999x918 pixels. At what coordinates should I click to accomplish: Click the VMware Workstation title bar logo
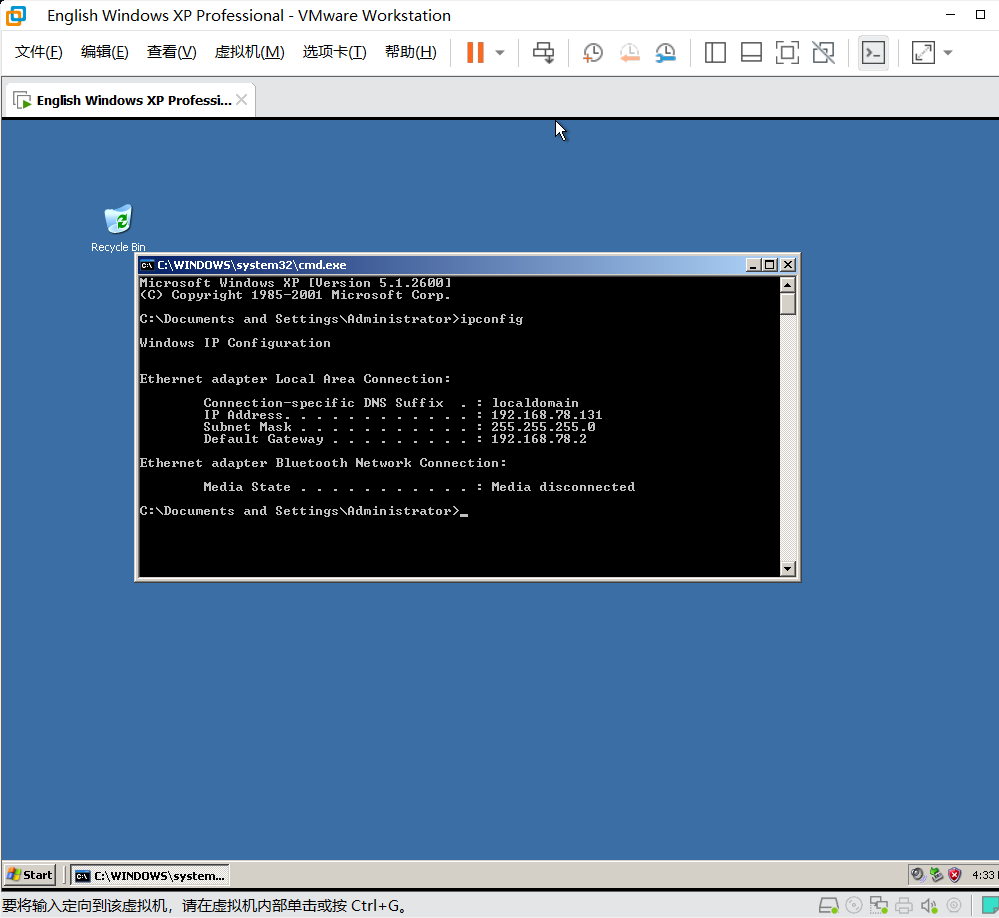pos(16,15)
